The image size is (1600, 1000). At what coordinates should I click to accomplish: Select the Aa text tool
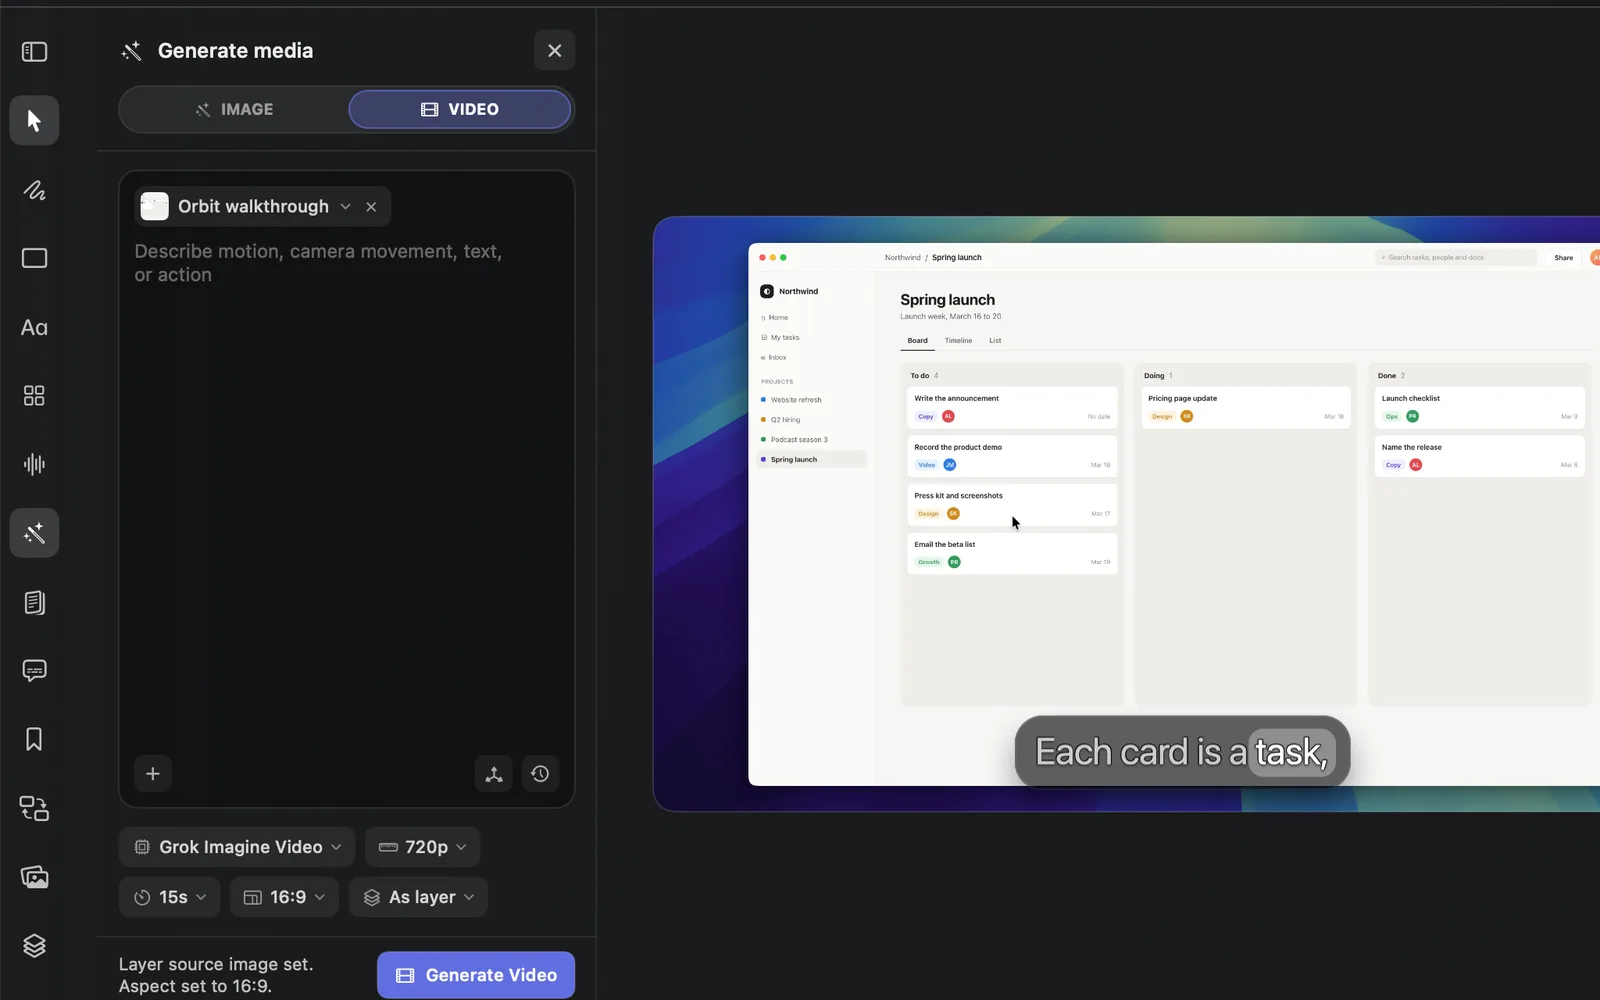click(34, 327)
